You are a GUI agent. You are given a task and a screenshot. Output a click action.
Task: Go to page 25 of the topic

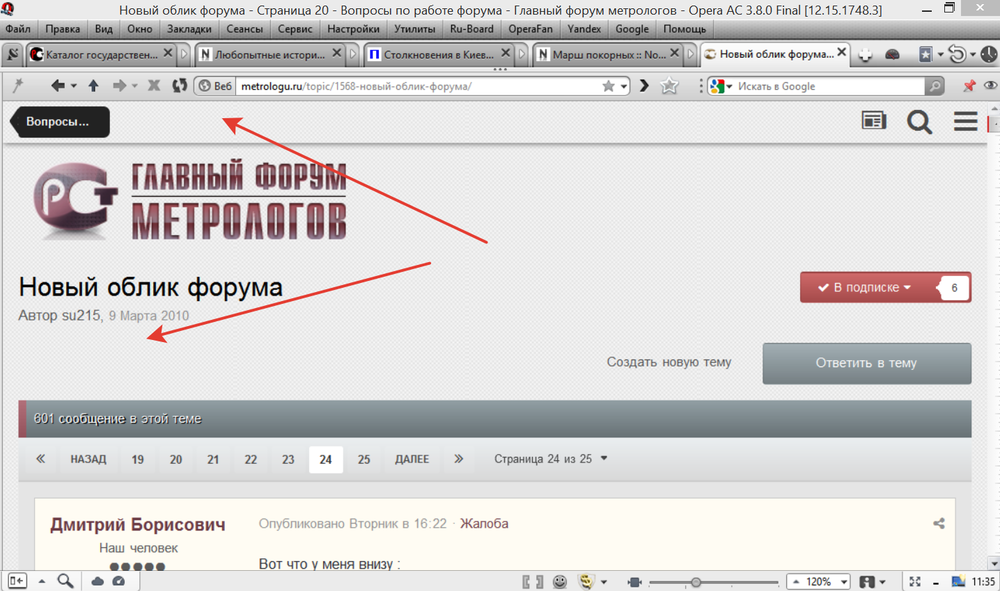click(x=364, y=459)
